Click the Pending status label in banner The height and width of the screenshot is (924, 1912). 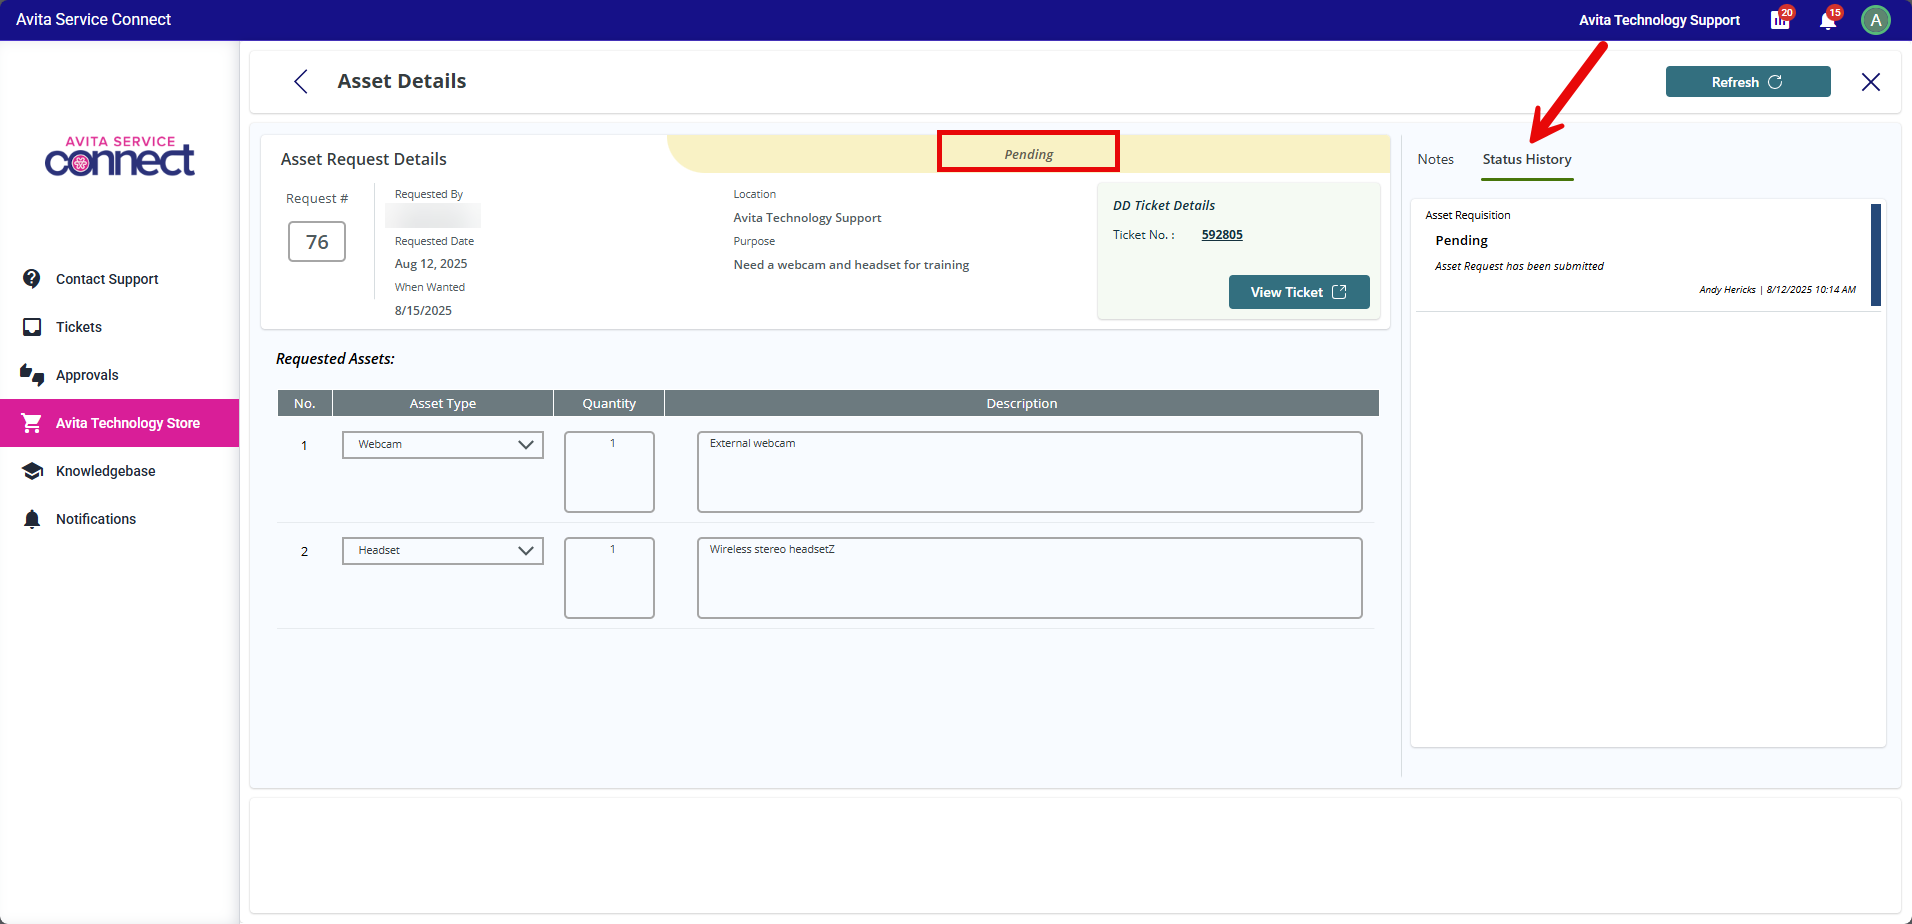coord(1028,154)
